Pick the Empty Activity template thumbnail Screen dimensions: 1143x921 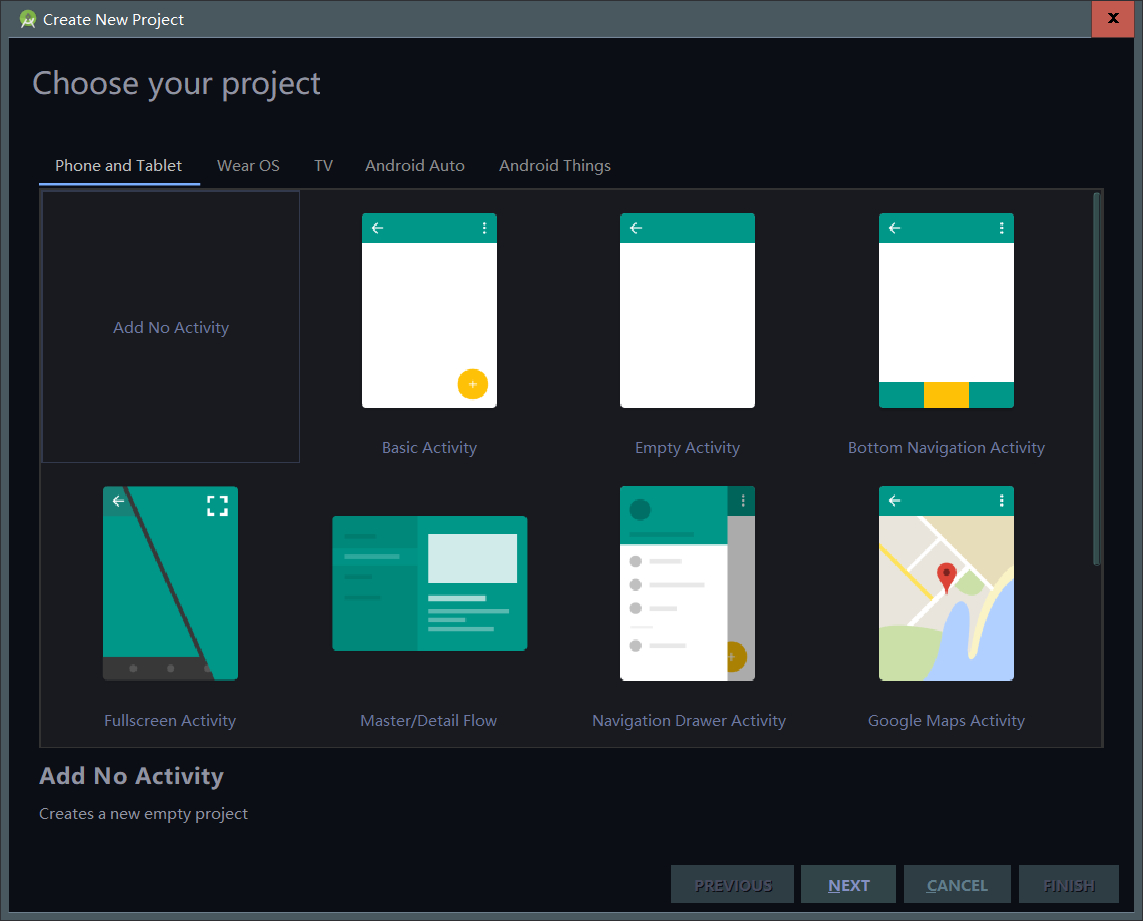pyautogui.click(x=687, y=311)
